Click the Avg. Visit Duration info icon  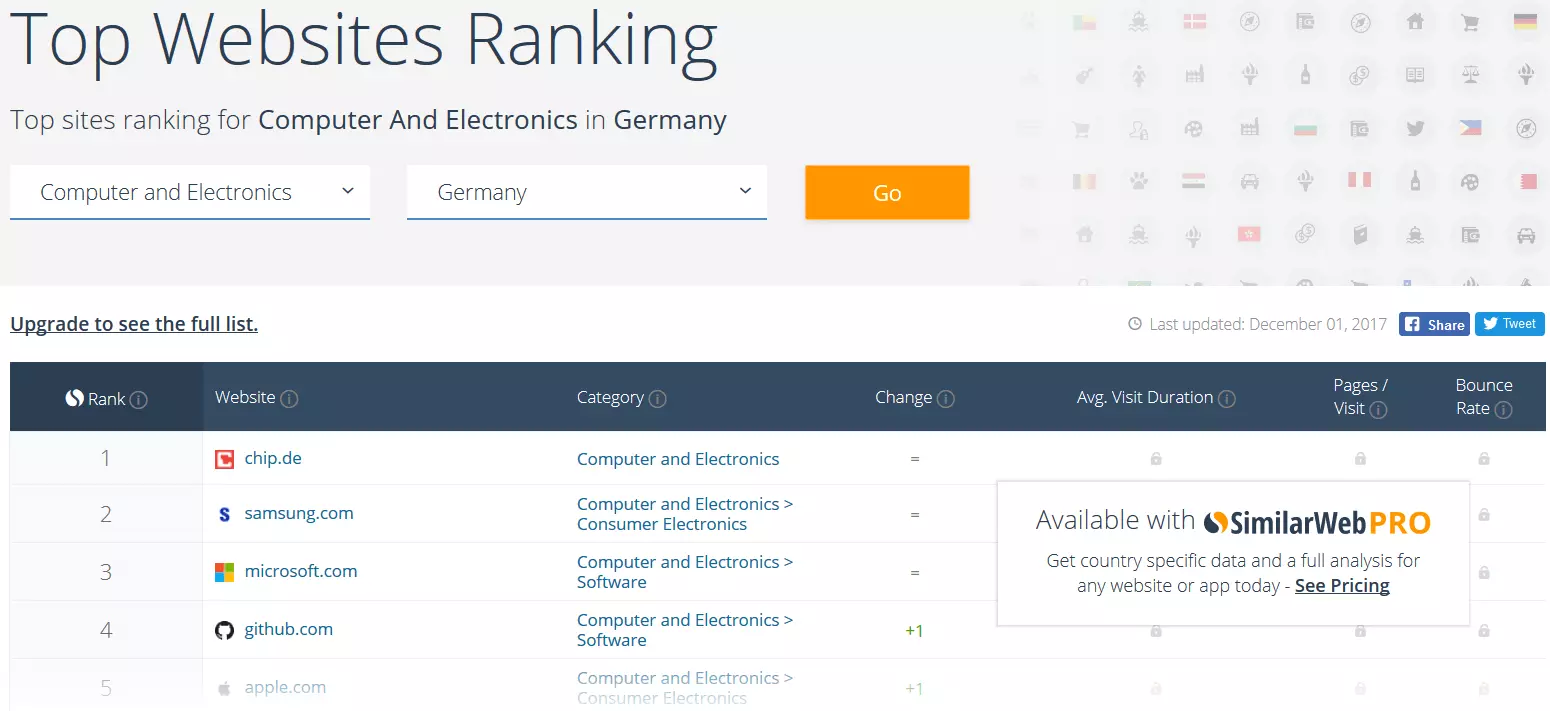pos(1226,399)
